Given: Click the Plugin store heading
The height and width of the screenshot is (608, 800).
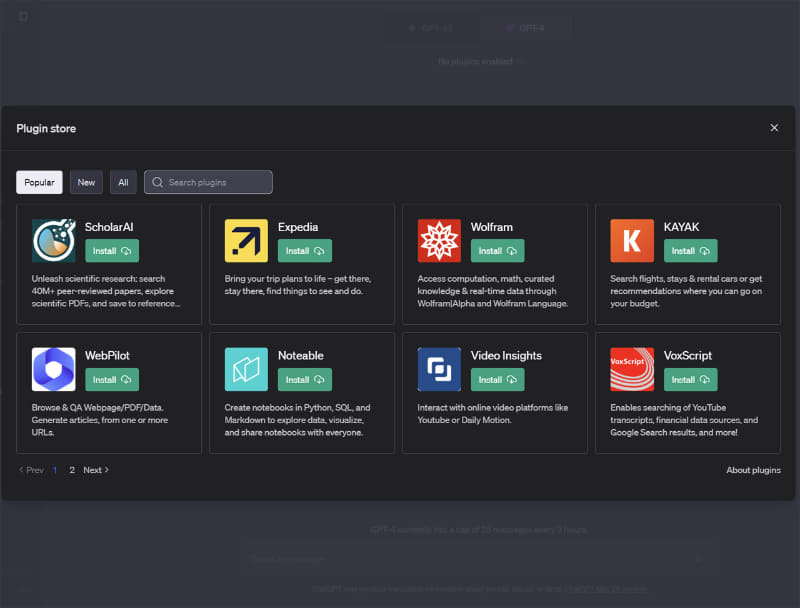Looking at the screenshot, I should click(46, 129).
